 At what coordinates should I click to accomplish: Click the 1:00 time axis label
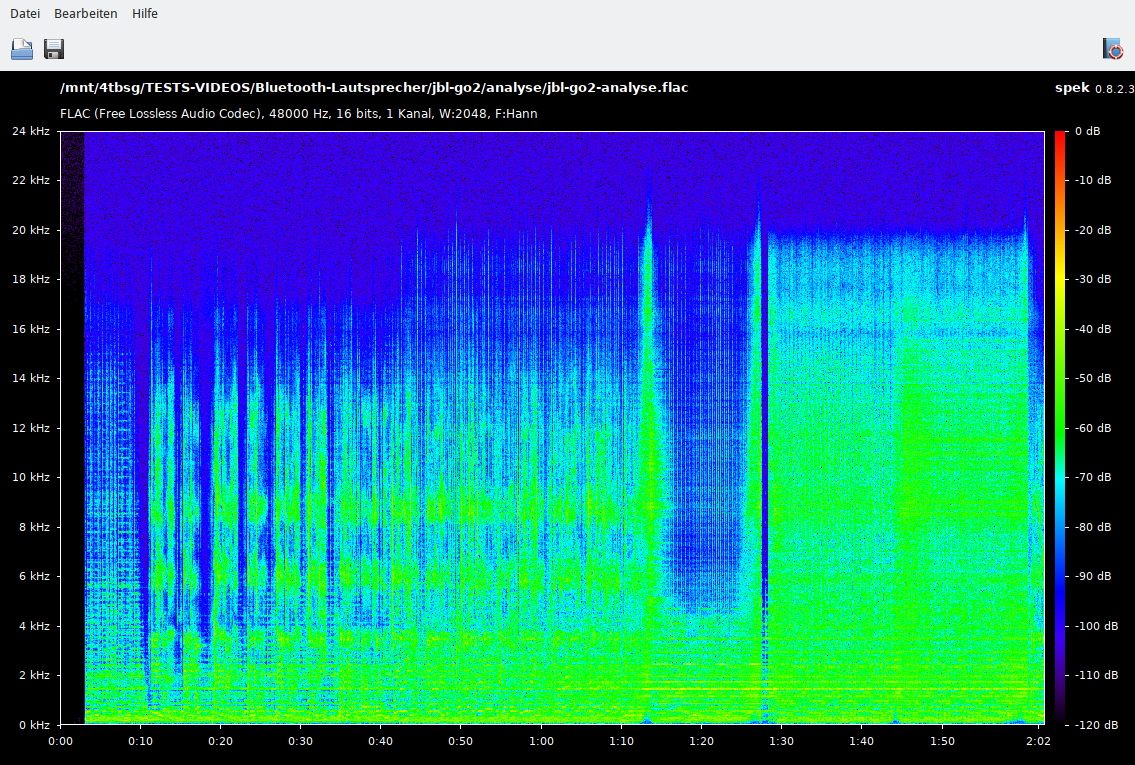(x=541, y=741)
